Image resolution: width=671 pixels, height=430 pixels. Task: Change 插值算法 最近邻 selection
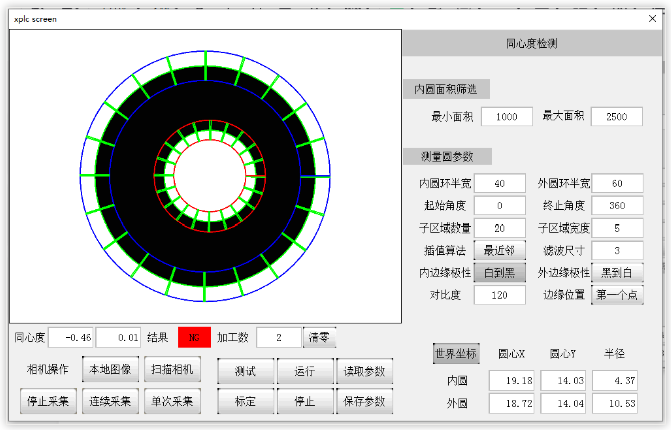coord(500,249)
